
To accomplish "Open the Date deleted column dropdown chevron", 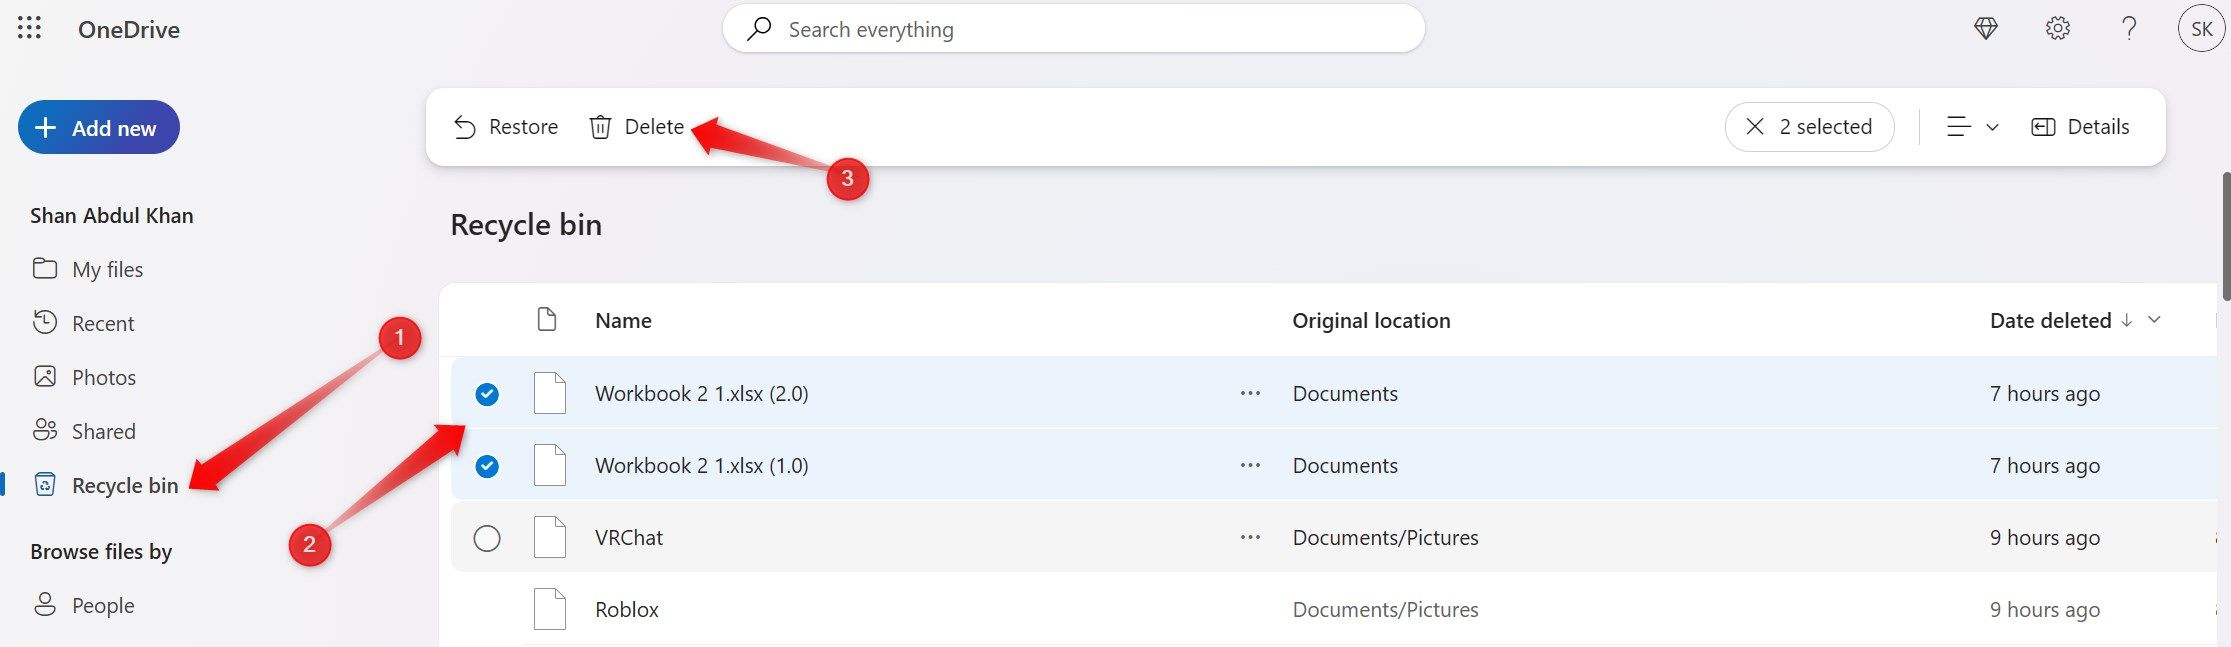I will pos(2155,320).
